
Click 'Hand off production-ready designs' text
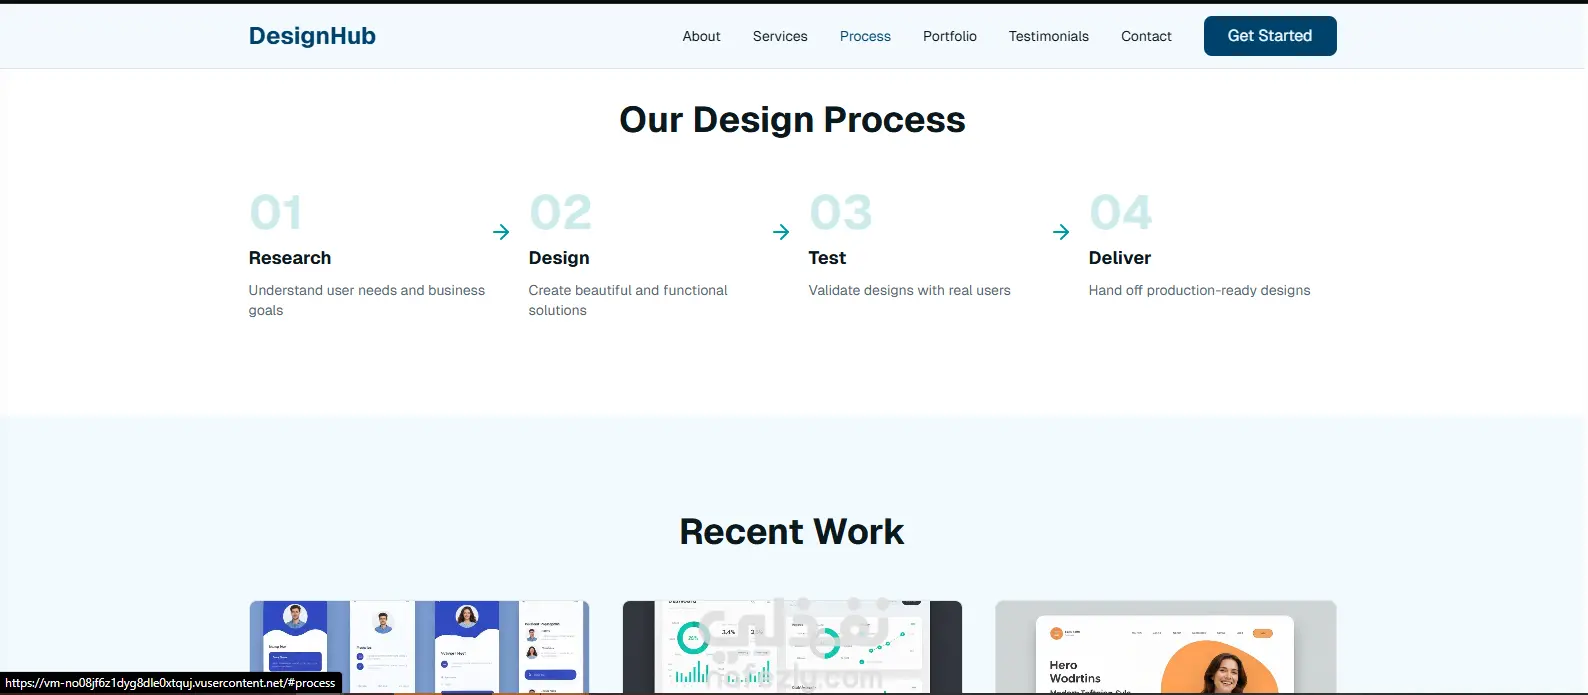coord(1200,290)
